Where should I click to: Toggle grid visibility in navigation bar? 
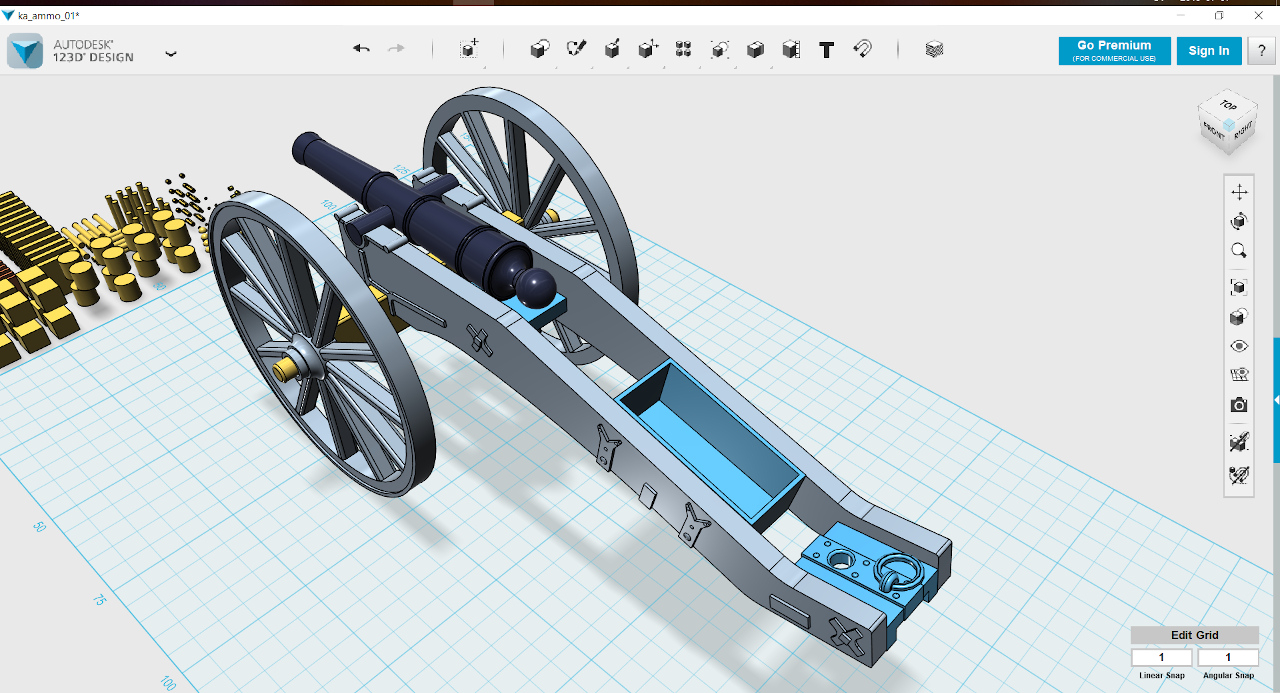pyautogui.click(x=1239, y=376)
